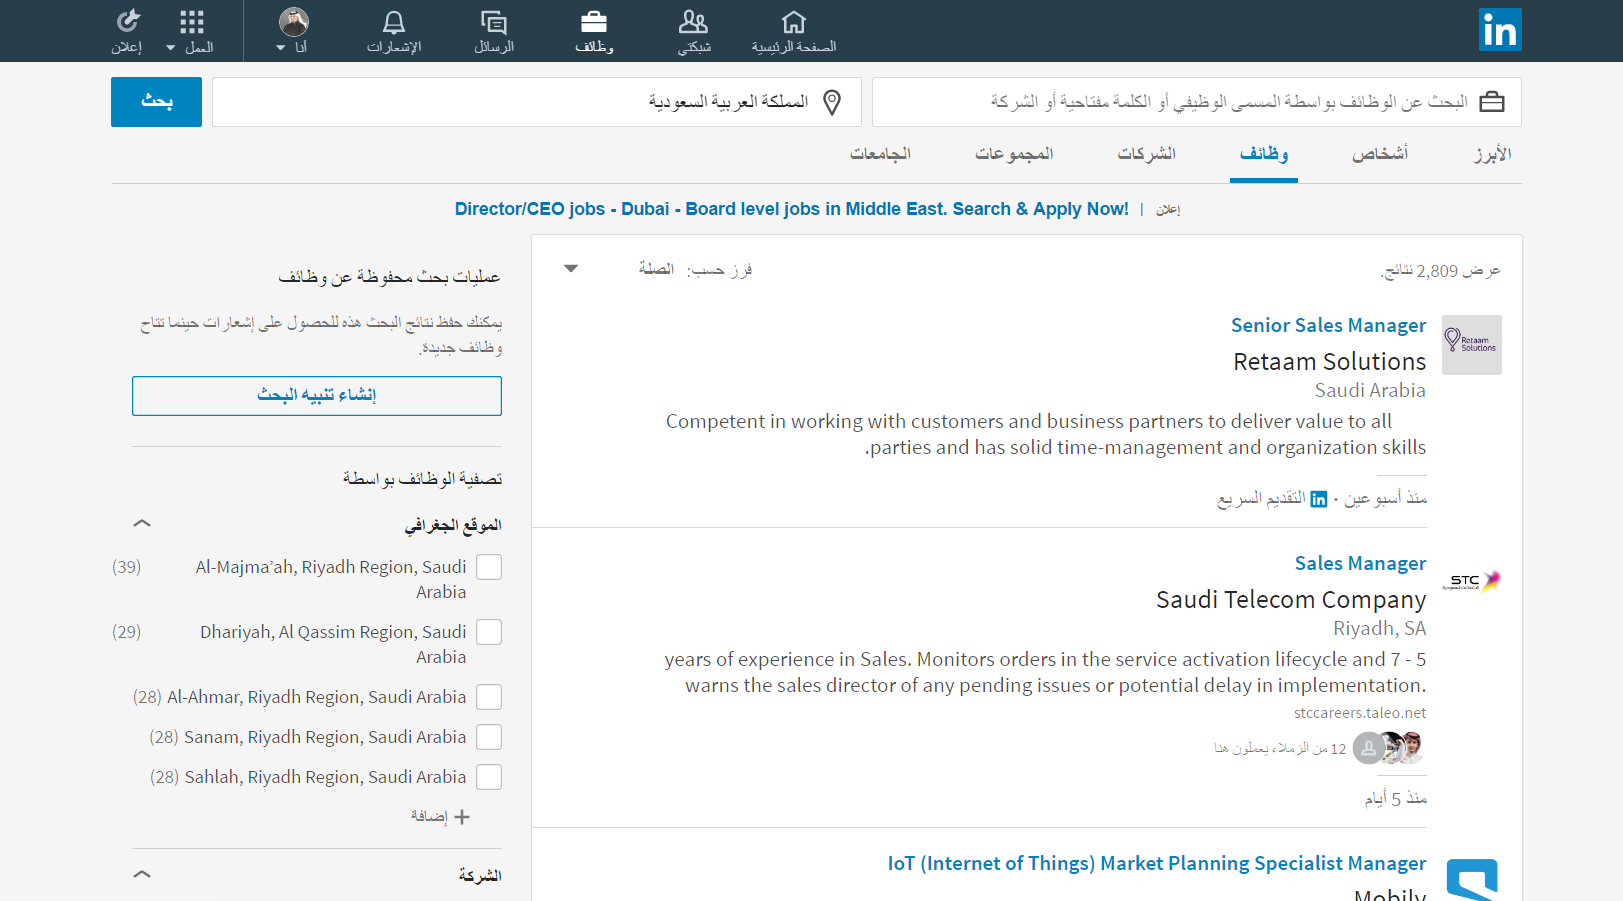Check Al-Majma'ah, Riyadh Region filter

[489, 567]
